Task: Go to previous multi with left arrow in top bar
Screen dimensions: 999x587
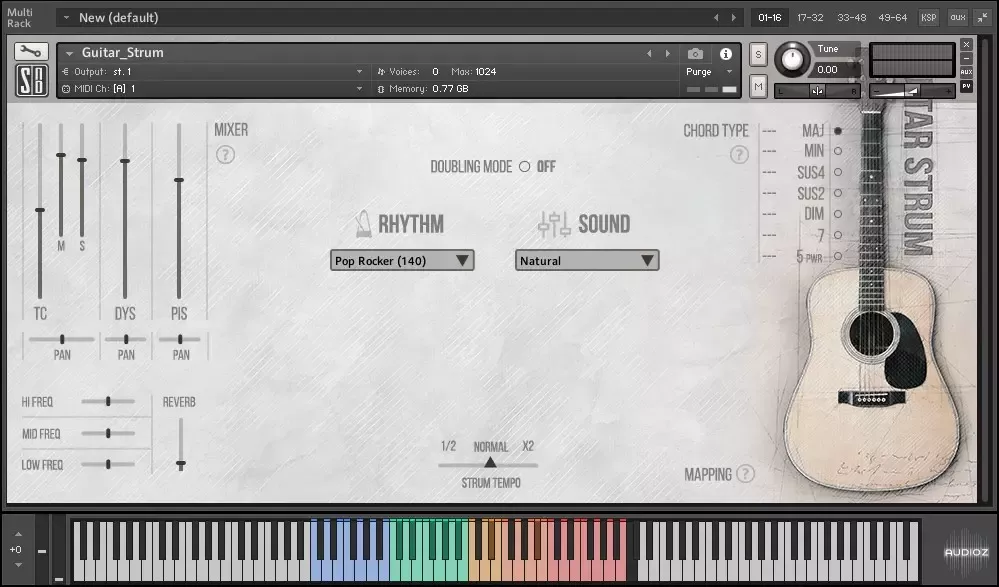Action: [x=716, y=18]
